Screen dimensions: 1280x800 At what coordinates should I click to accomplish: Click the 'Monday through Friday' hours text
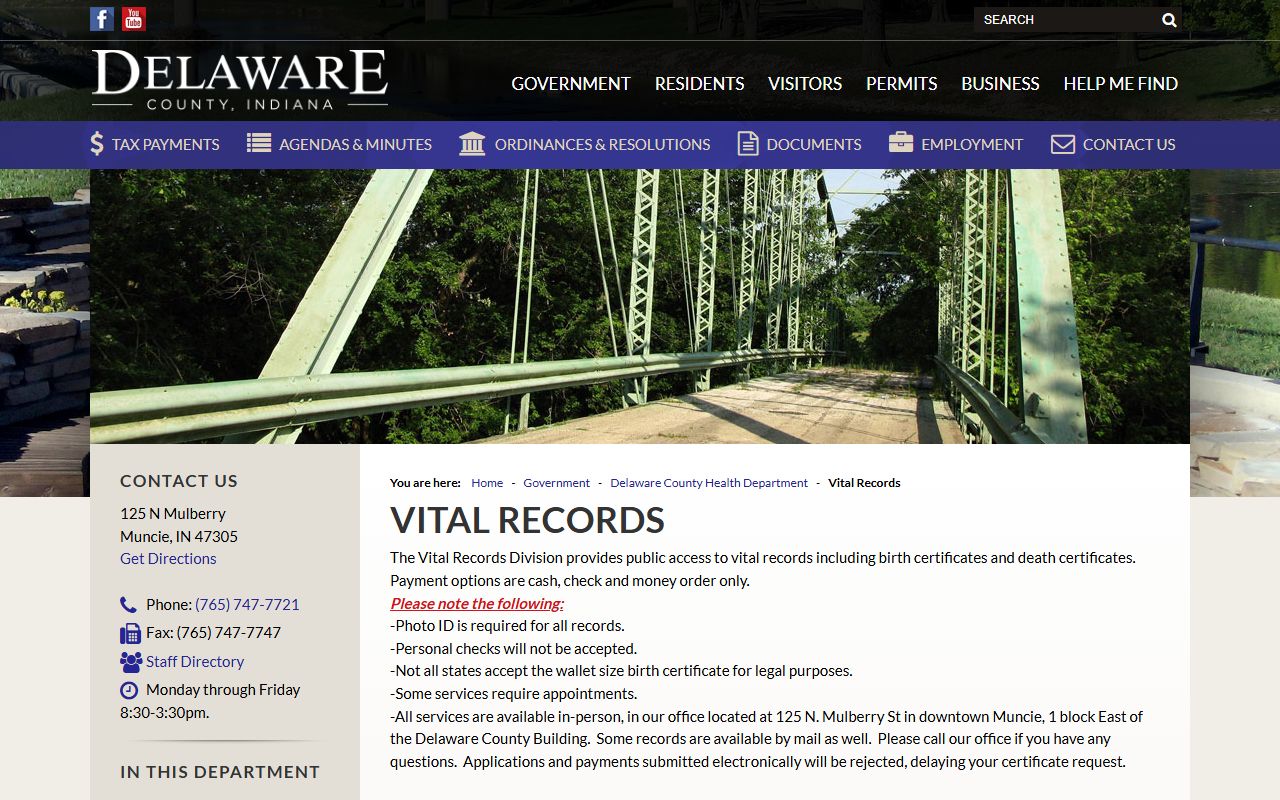tap(223, 690)
